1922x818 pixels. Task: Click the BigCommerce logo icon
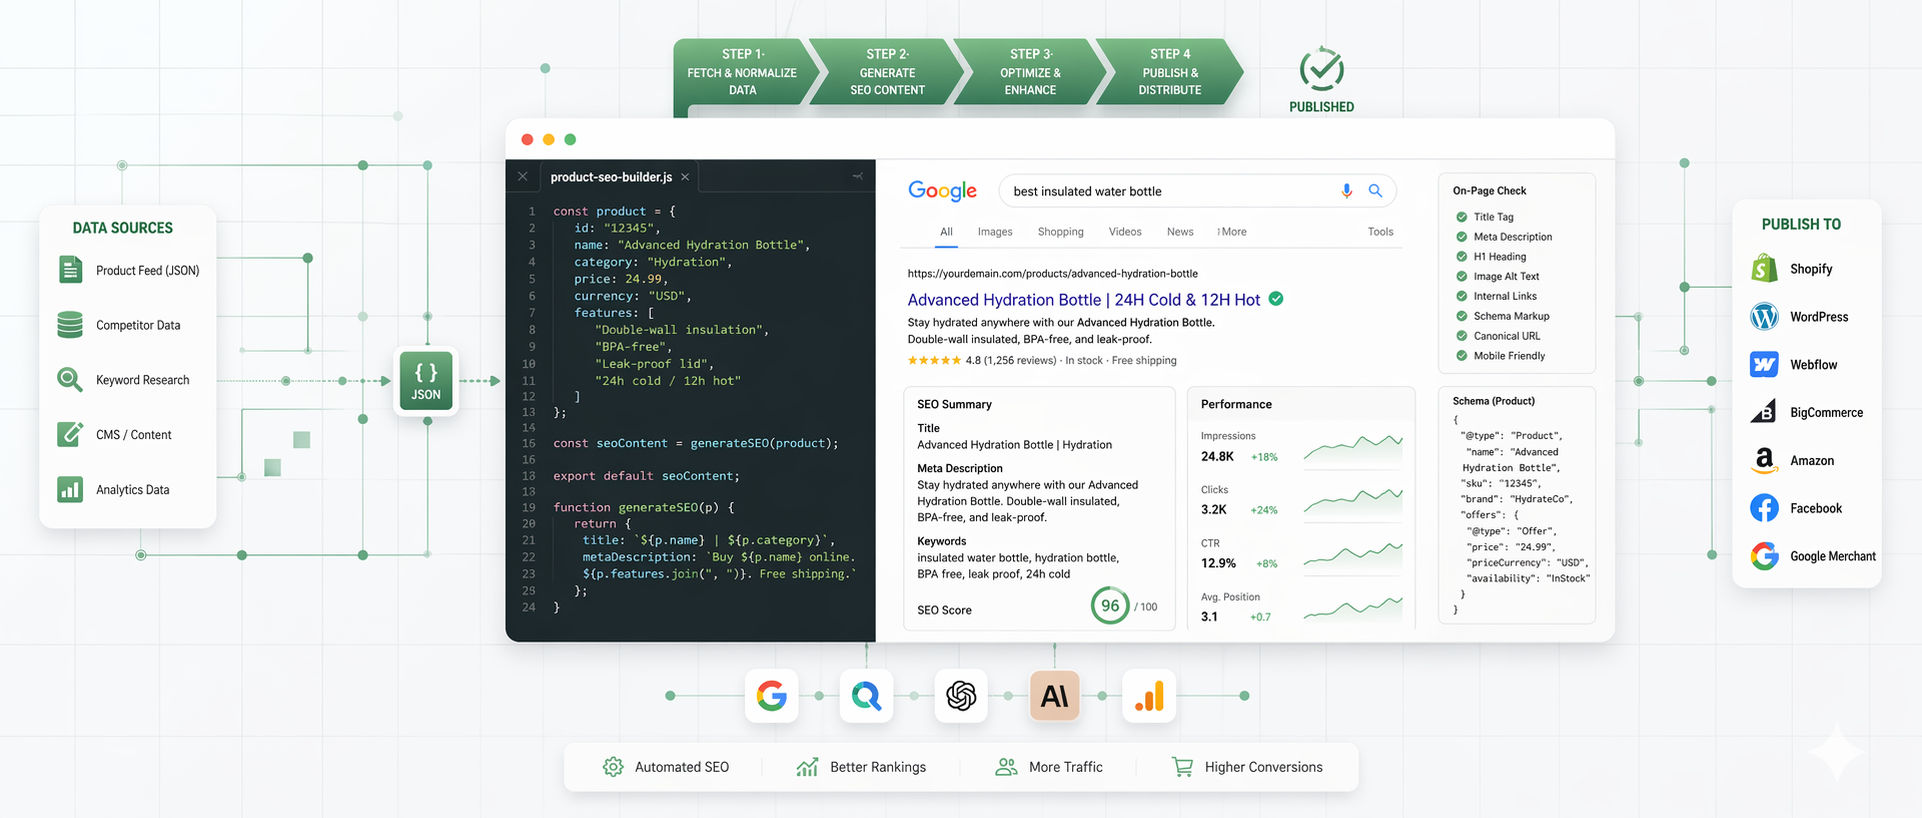coord(1764,412)
